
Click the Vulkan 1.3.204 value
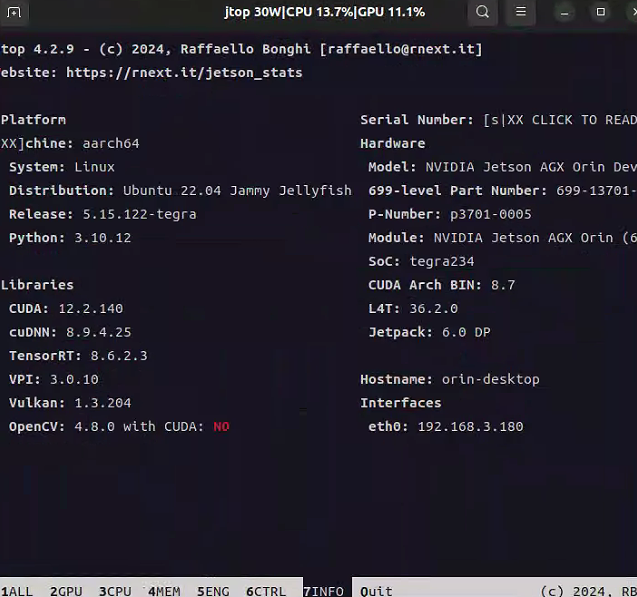[x=103, y=403]
